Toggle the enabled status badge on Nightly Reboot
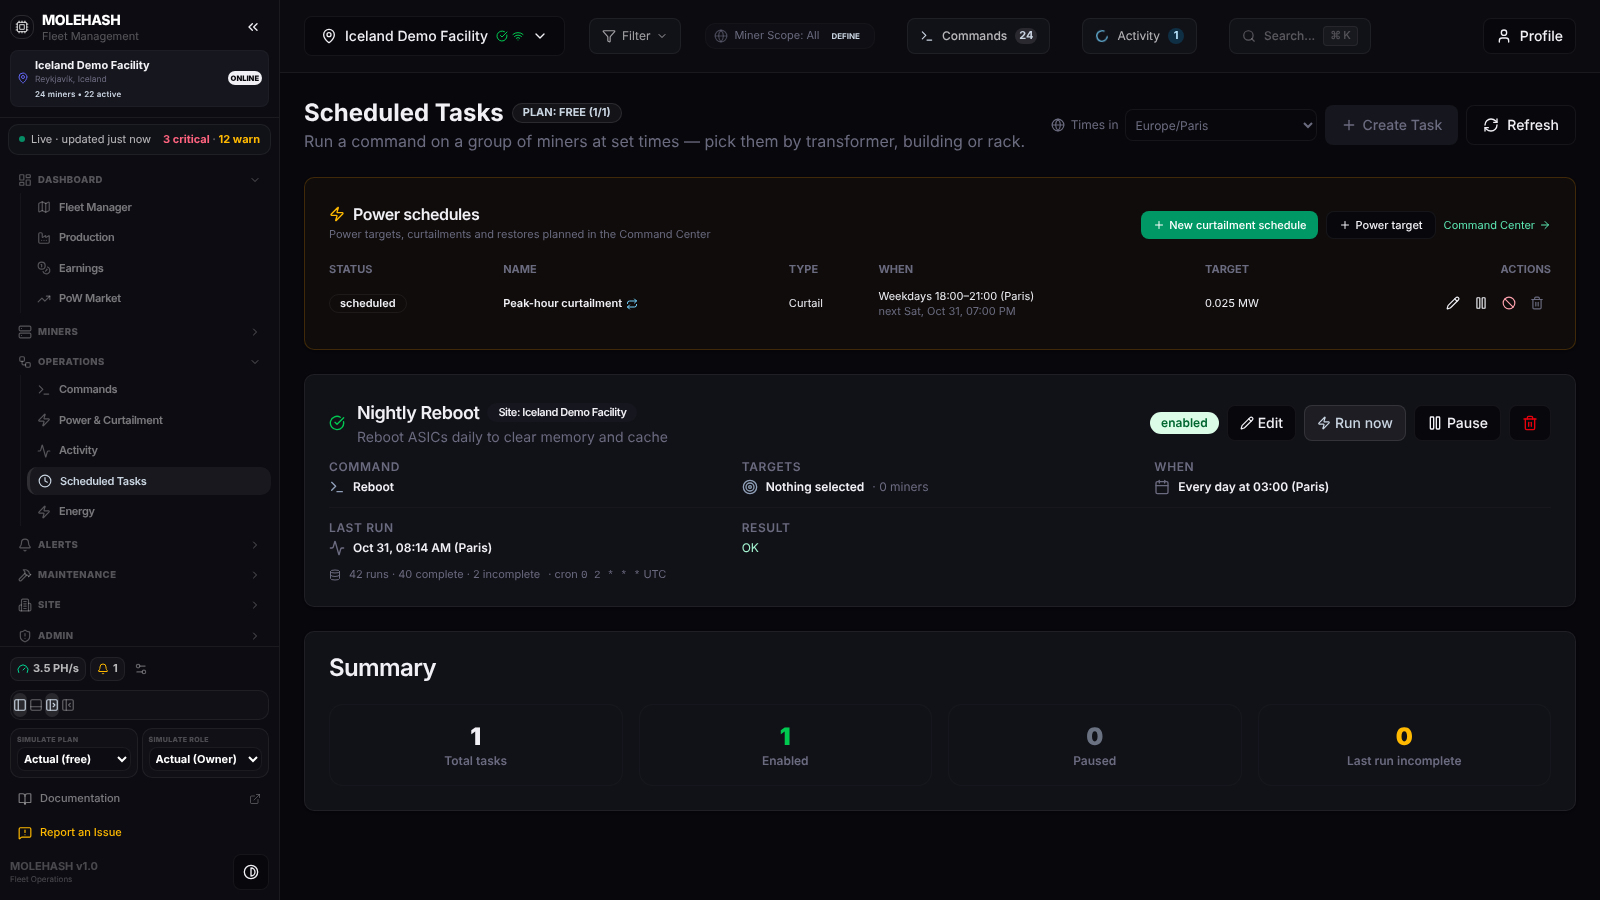The height and width of the screenshot is (900, 1600). coord(1184,423)
